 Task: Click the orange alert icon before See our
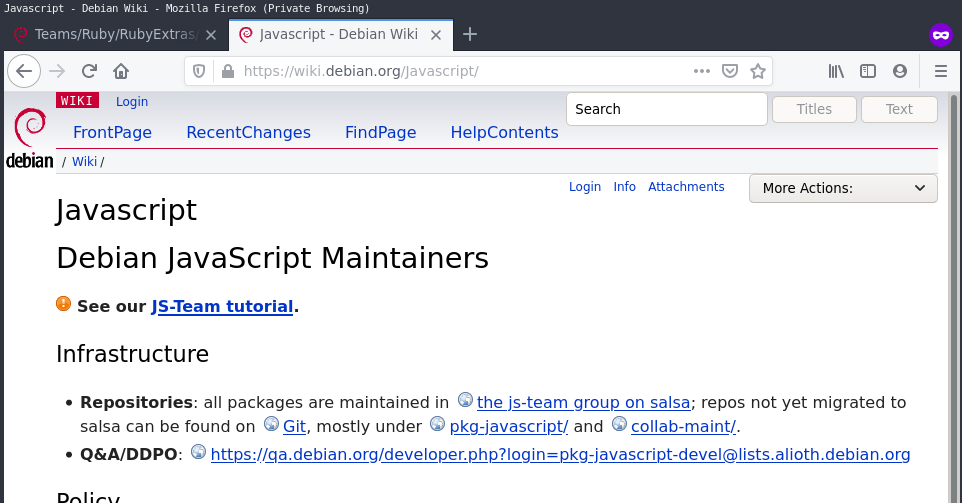point(63,304)
